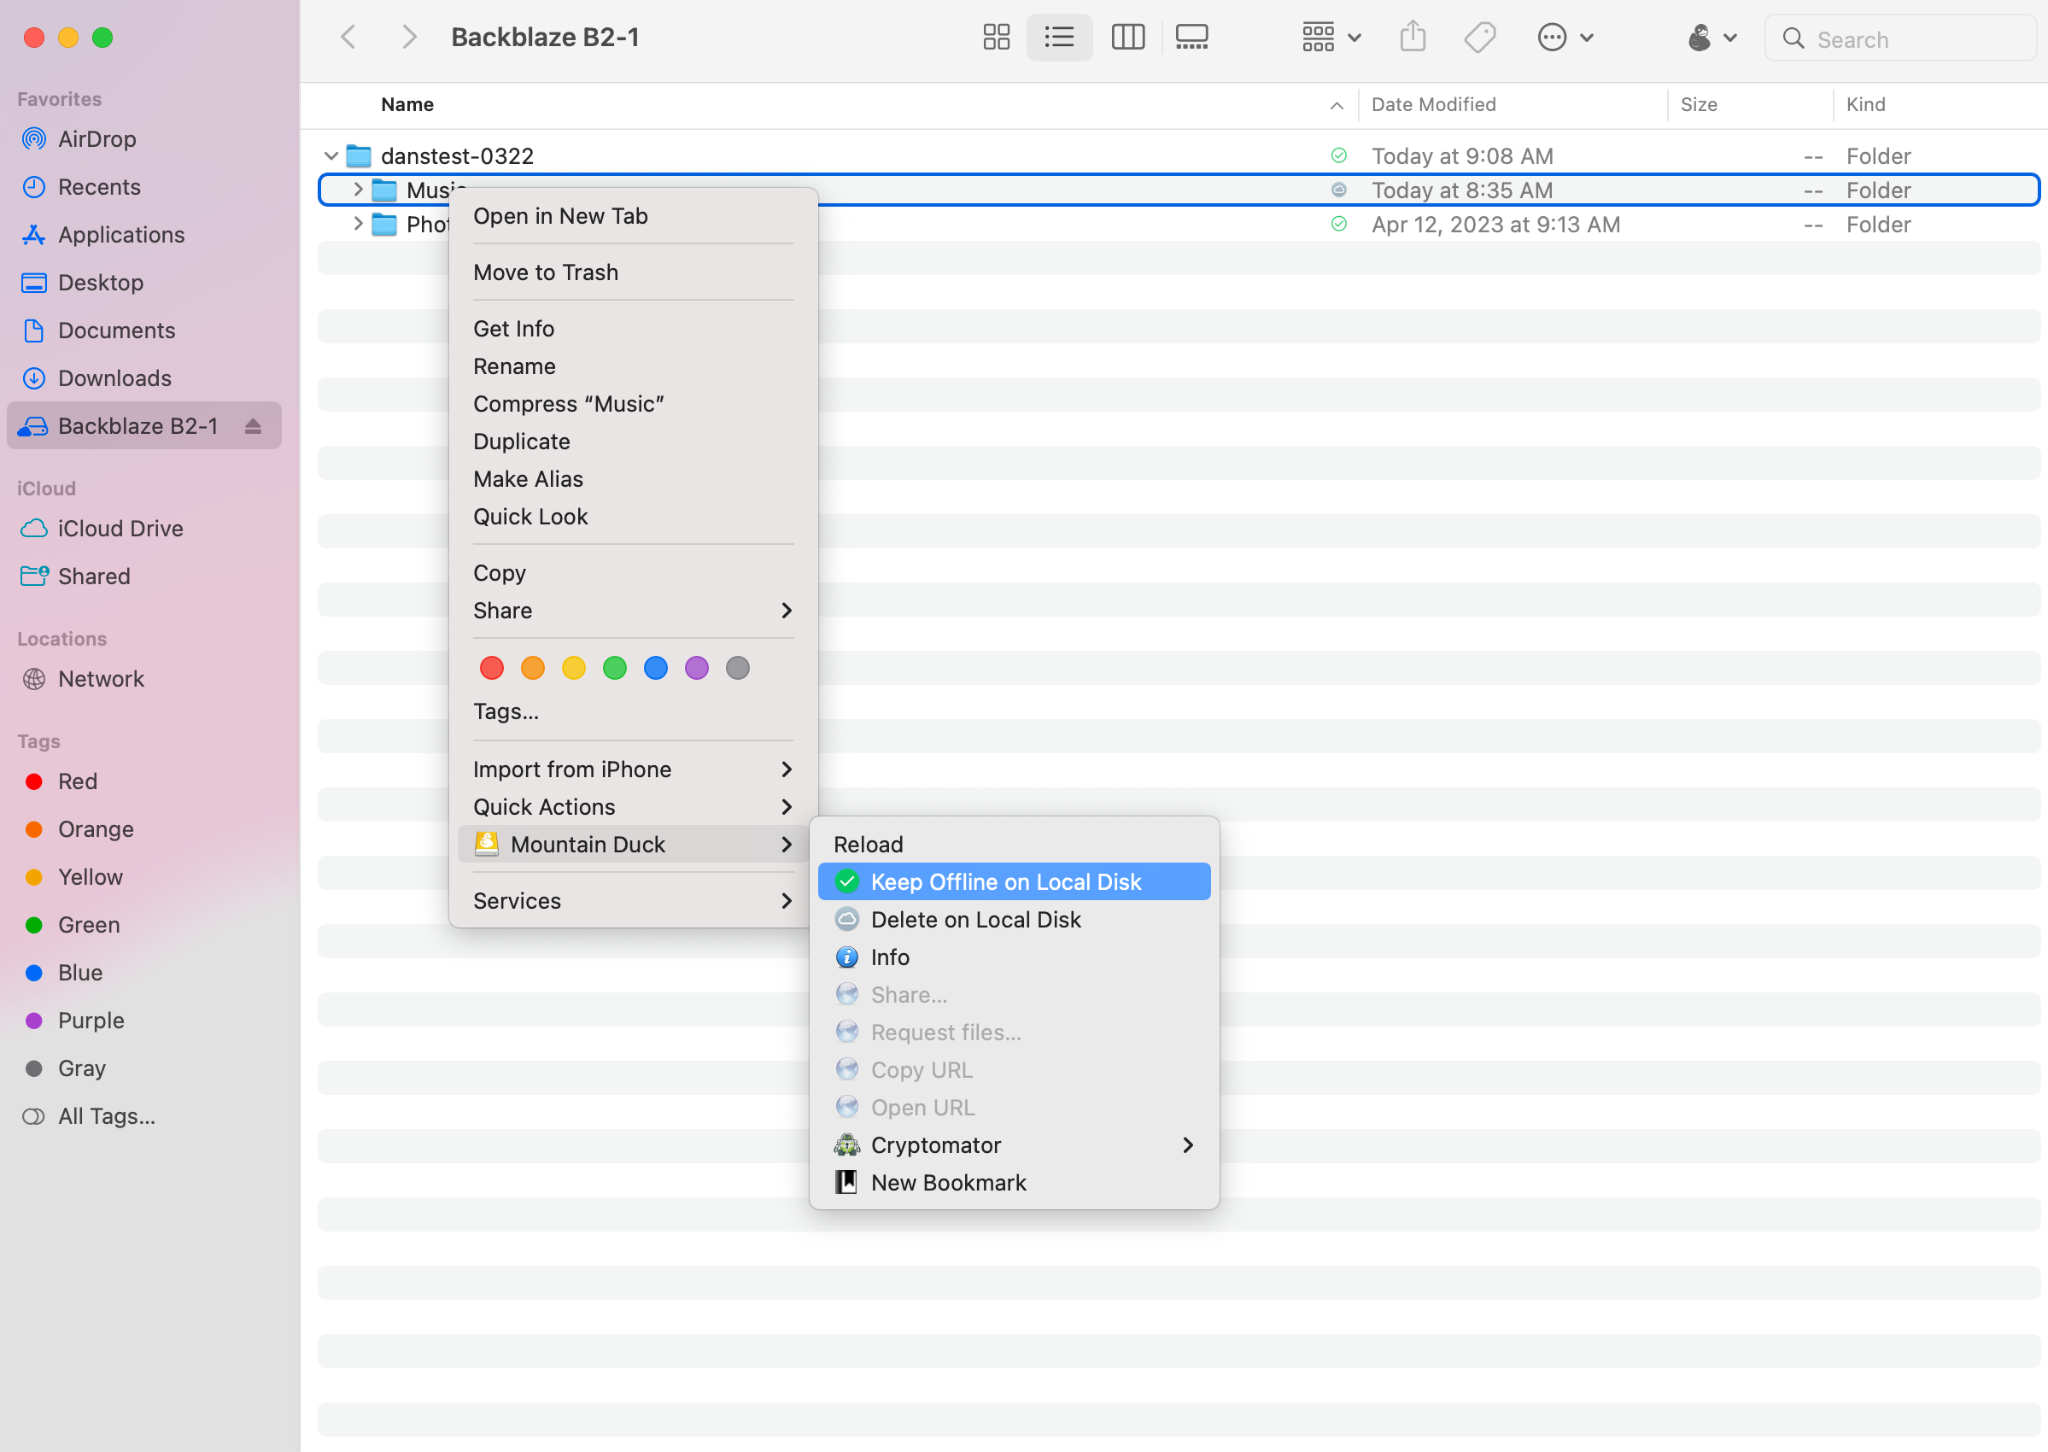
Task: Open the Action (ellipsis) menu
Action: [x=1565, y=38]
